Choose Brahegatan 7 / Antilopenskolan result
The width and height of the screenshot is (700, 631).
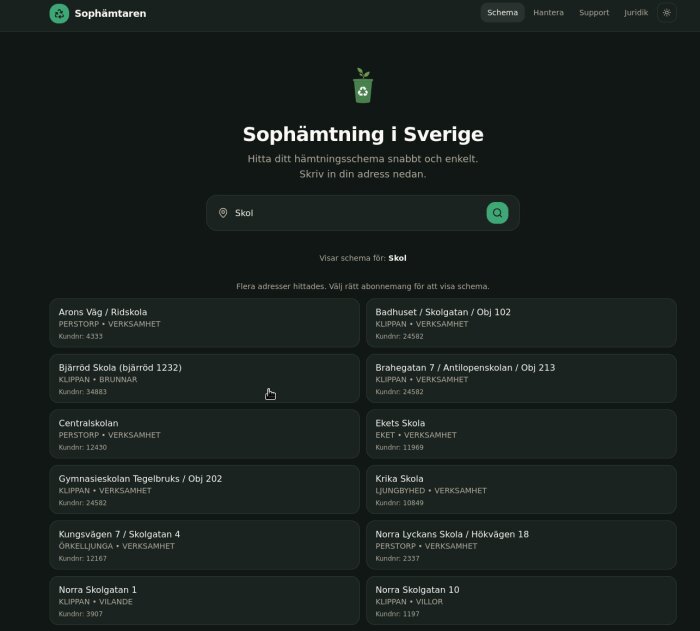pyautogui.click(x=521, y=378)
